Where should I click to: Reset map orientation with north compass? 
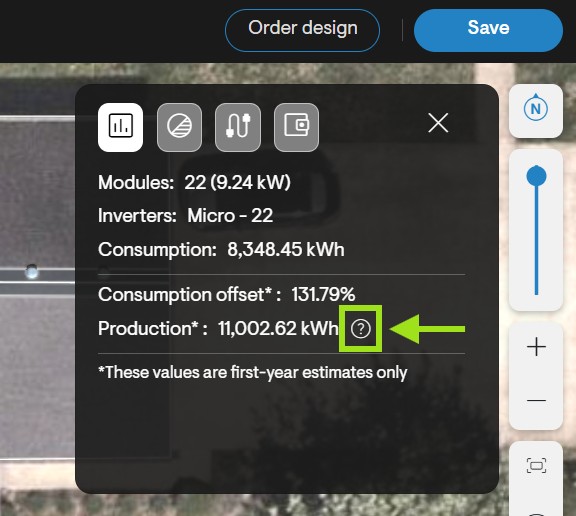tap(536, 111)
